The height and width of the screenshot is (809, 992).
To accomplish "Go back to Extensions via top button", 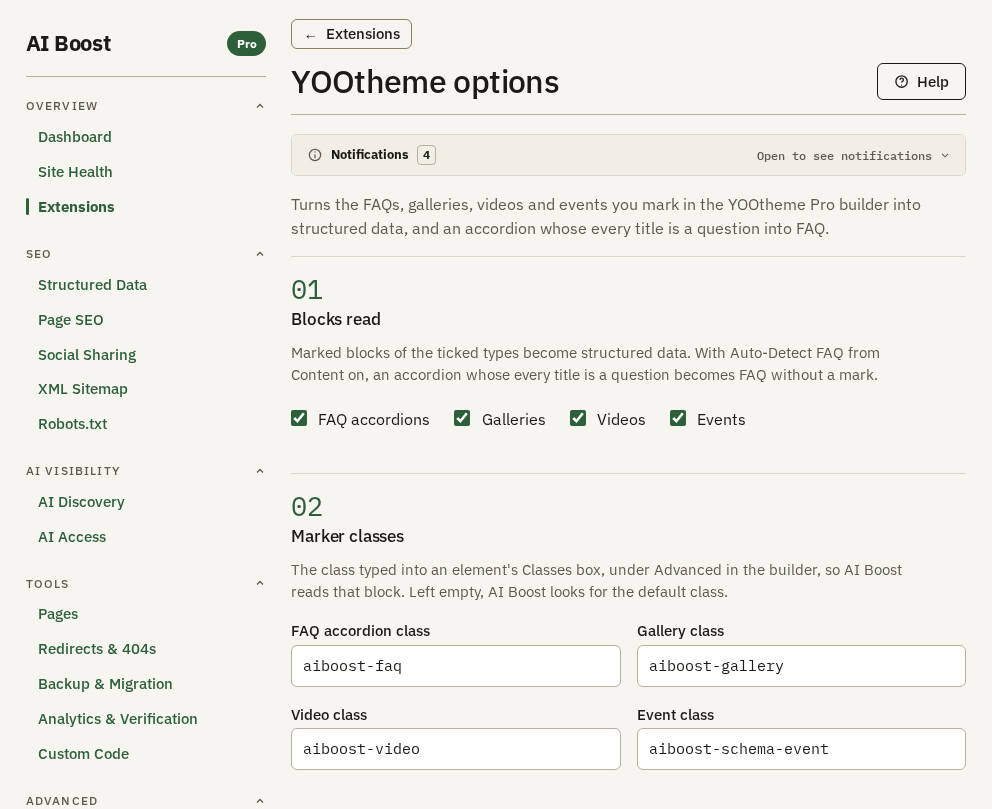I will pos(351,34).
